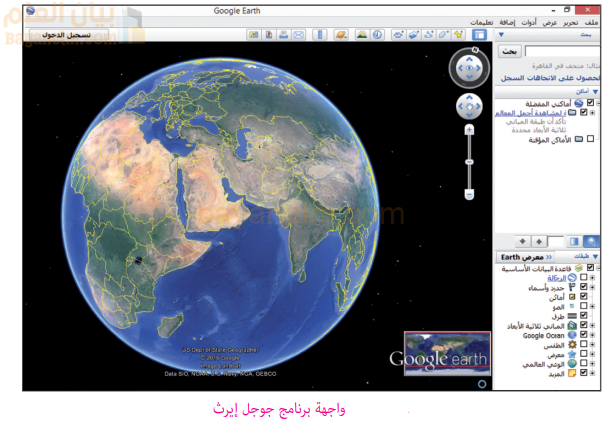Screen dimensions: 603x431
Task: Click the planet switcher icon
Action: click(341, 35)
